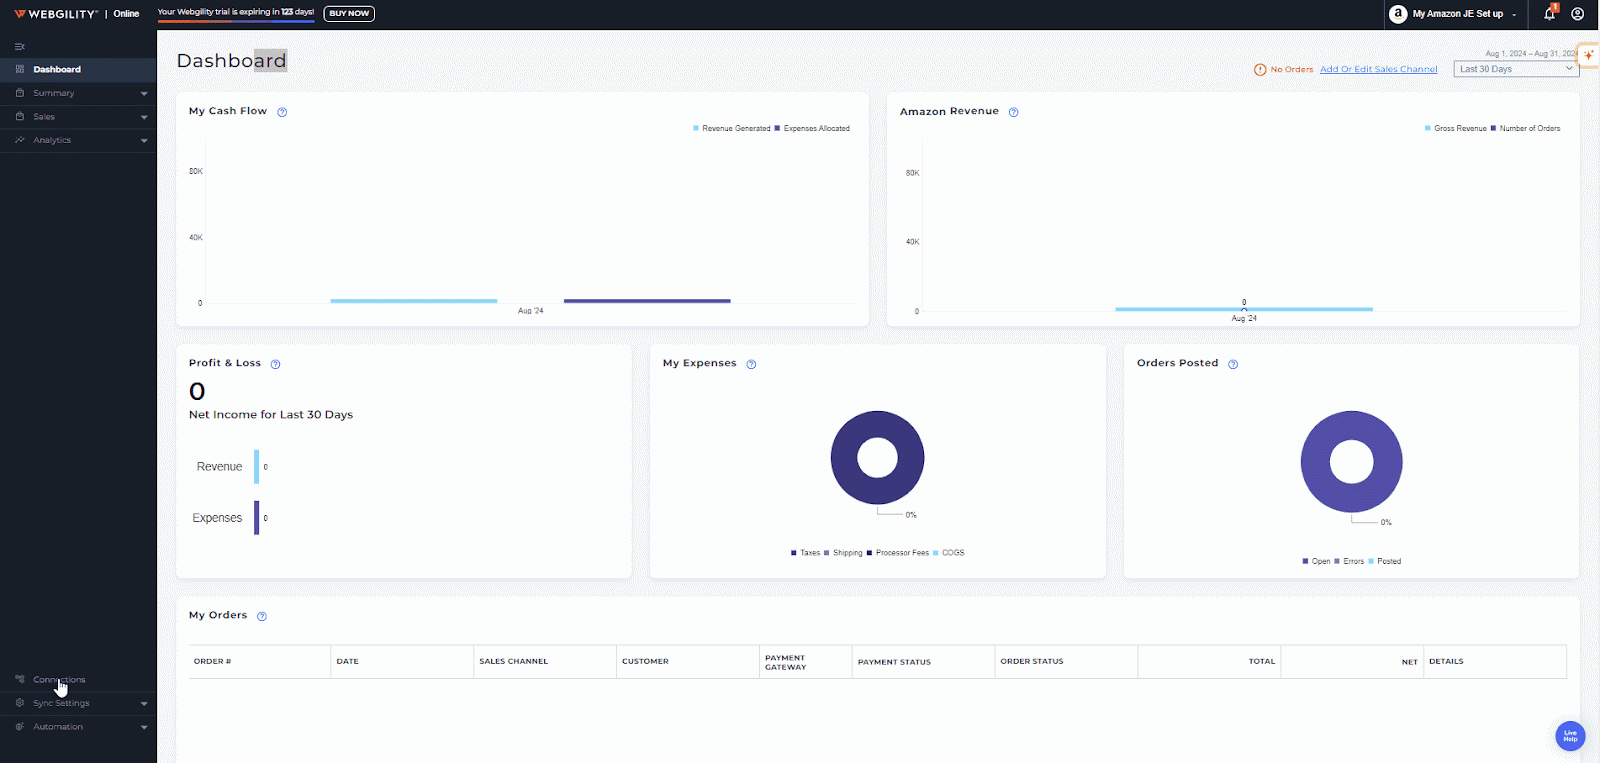Click the BUY NOW button
The height and width of the screenshot is (763, 1600).
click(349, 14)
